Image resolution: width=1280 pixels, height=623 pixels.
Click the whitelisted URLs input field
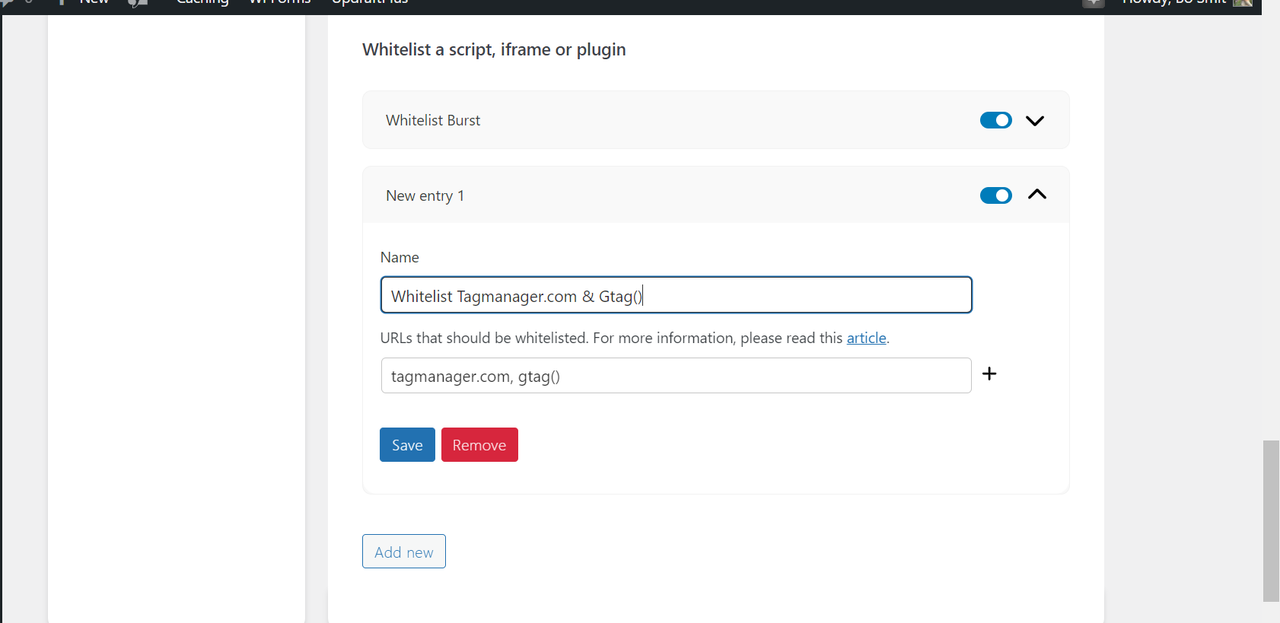(x=676, y=376)
